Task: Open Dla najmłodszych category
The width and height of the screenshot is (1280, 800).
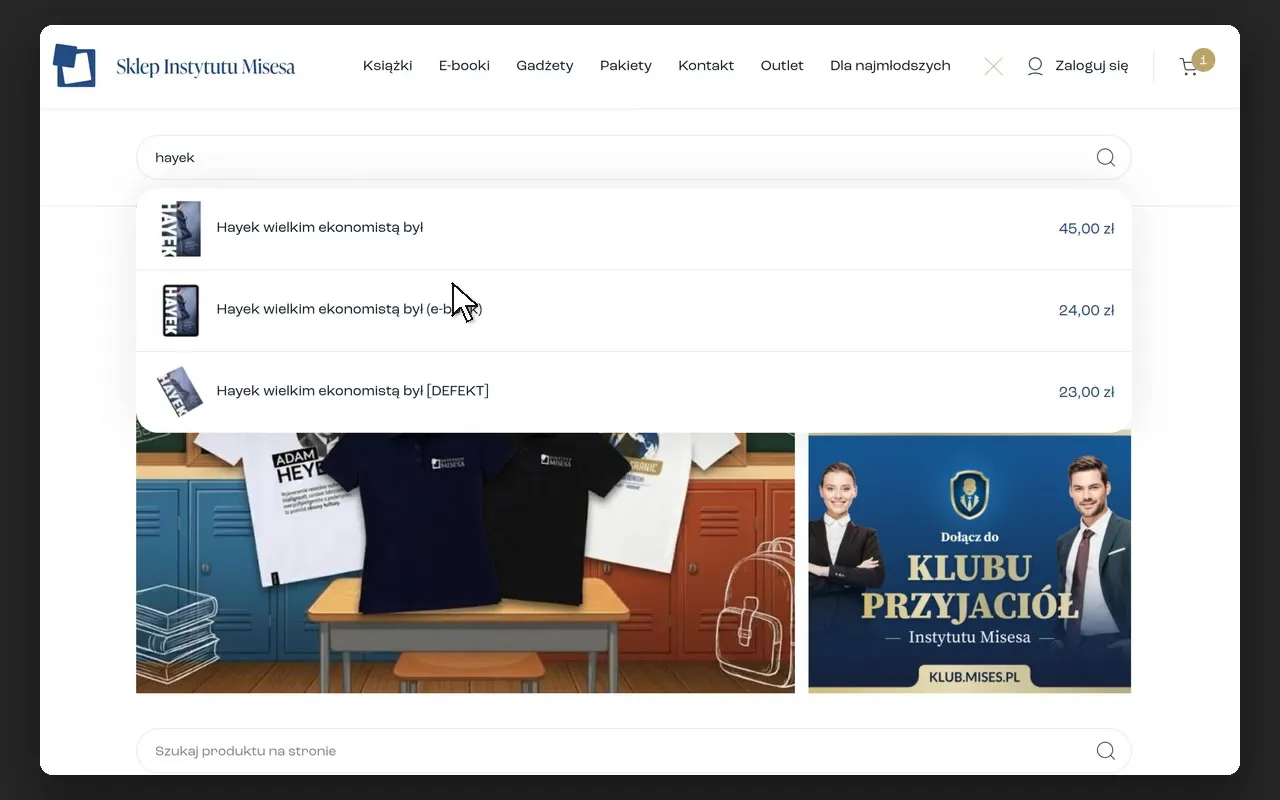Action: pos(890,66)
